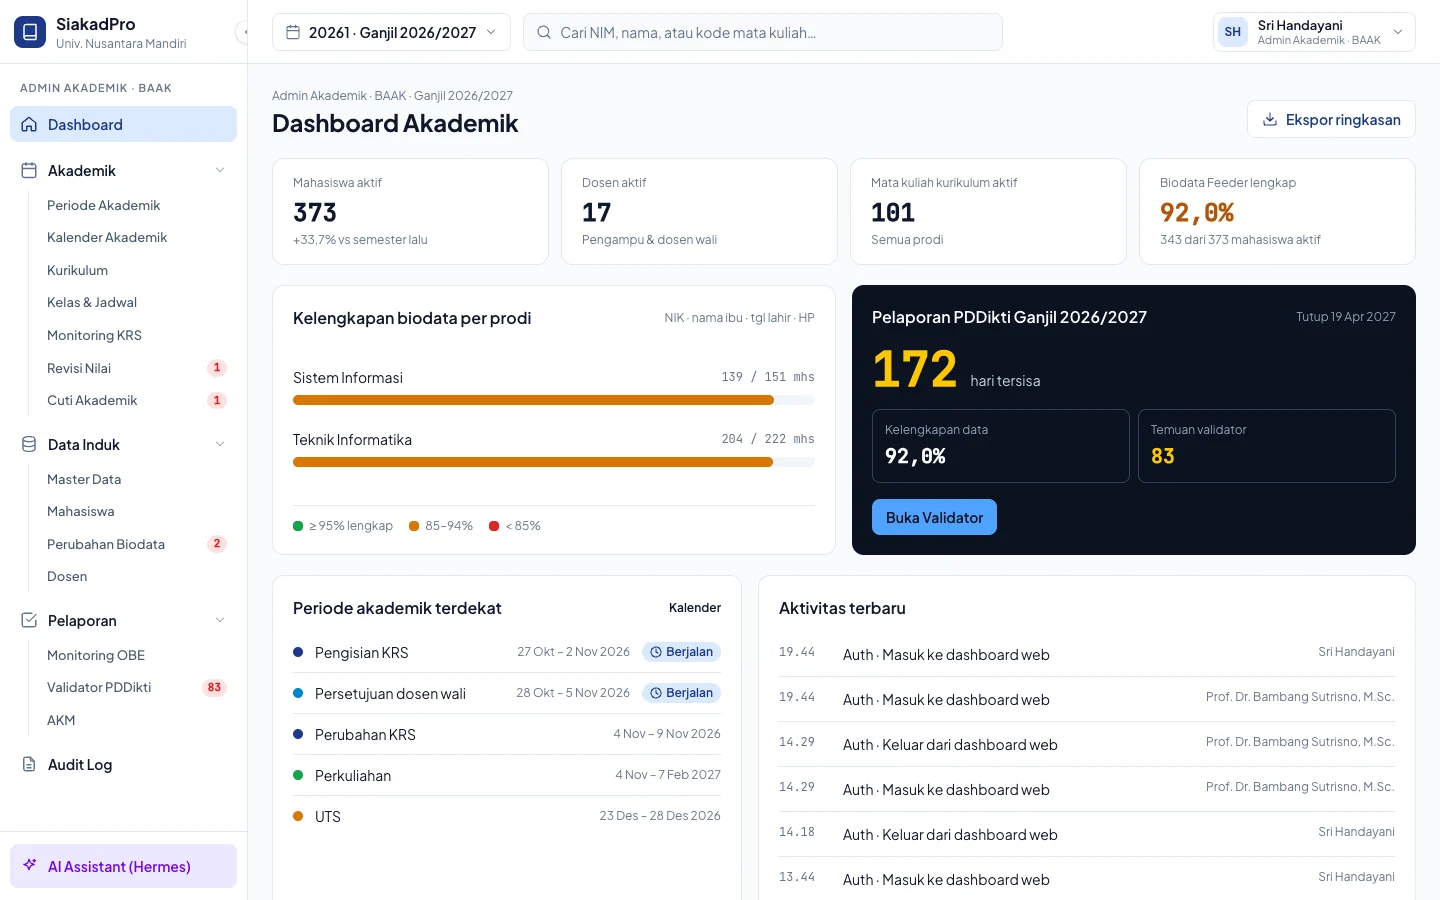Viewport: 1440px width, 900px height.
Task: Click the download icon on Ekspor ringkasan
Action: [x=1270, y=120]
